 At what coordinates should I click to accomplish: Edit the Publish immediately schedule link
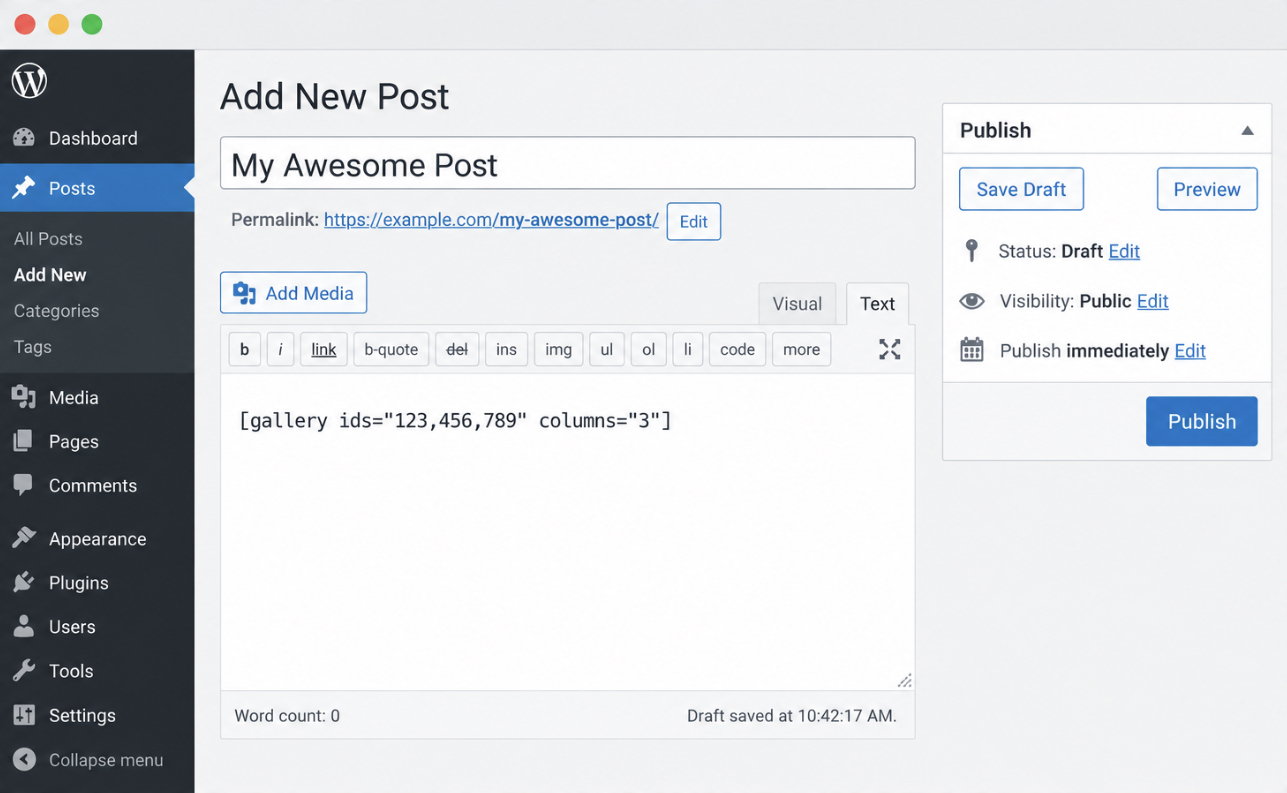[1190, 351]
